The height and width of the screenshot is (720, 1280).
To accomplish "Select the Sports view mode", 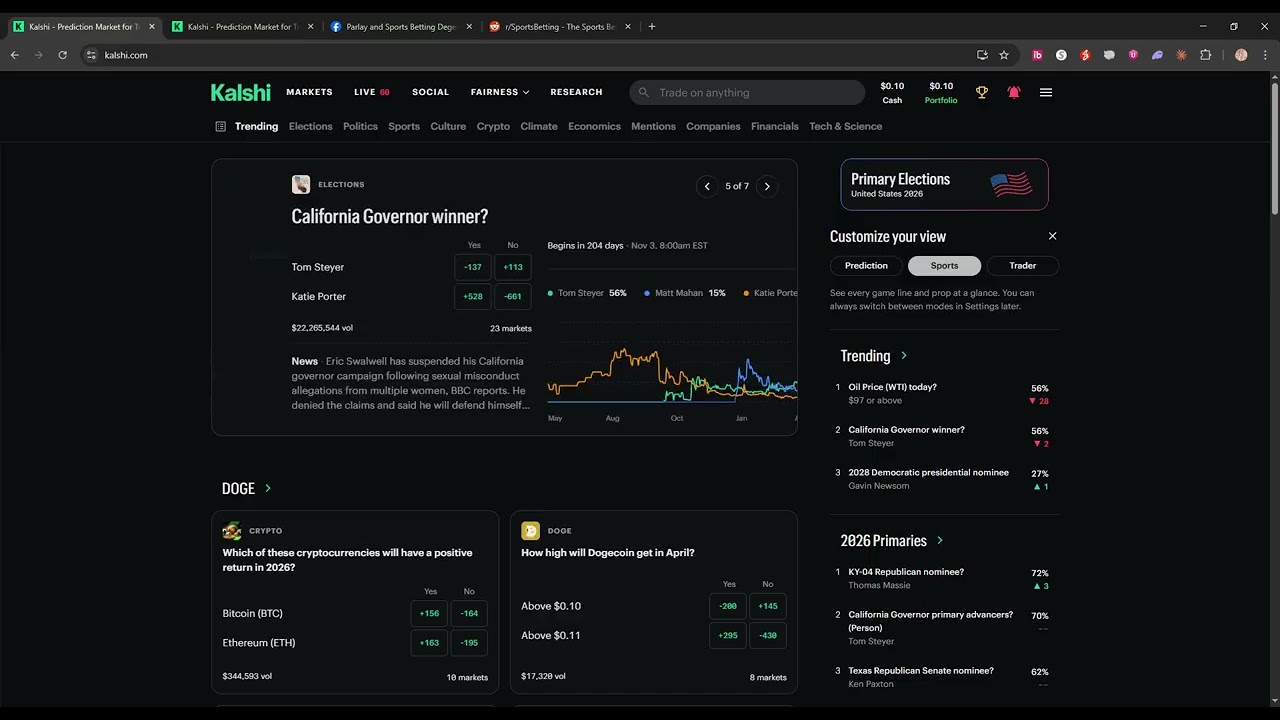I will click(944, 266).
